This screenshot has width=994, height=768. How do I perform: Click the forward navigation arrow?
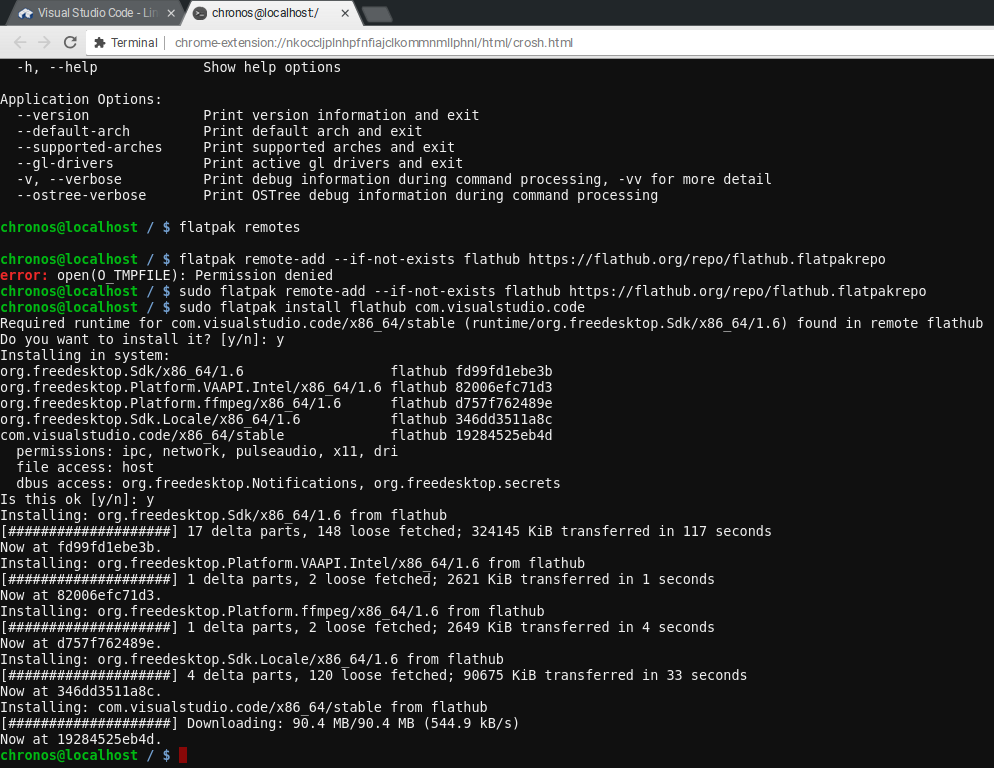(x=43, y=42)
